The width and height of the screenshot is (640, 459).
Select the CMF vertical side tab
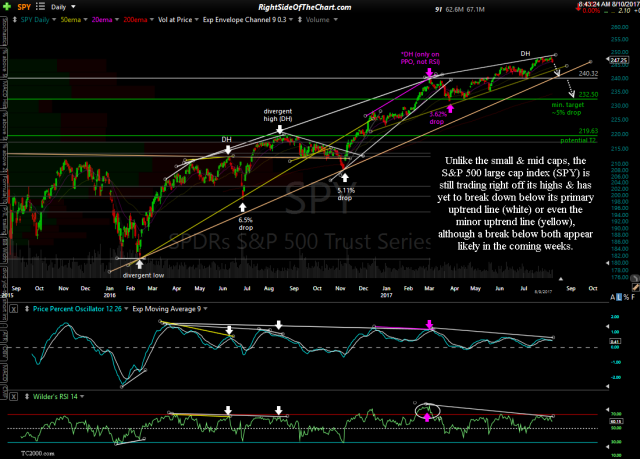(4, 391)
